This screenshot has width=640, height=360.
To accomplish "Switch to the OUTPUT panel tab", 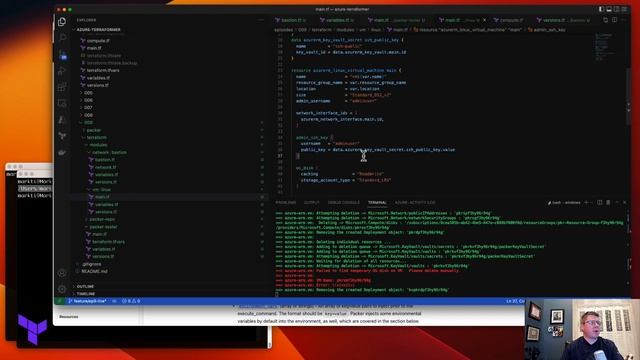I will pos(312,202).
